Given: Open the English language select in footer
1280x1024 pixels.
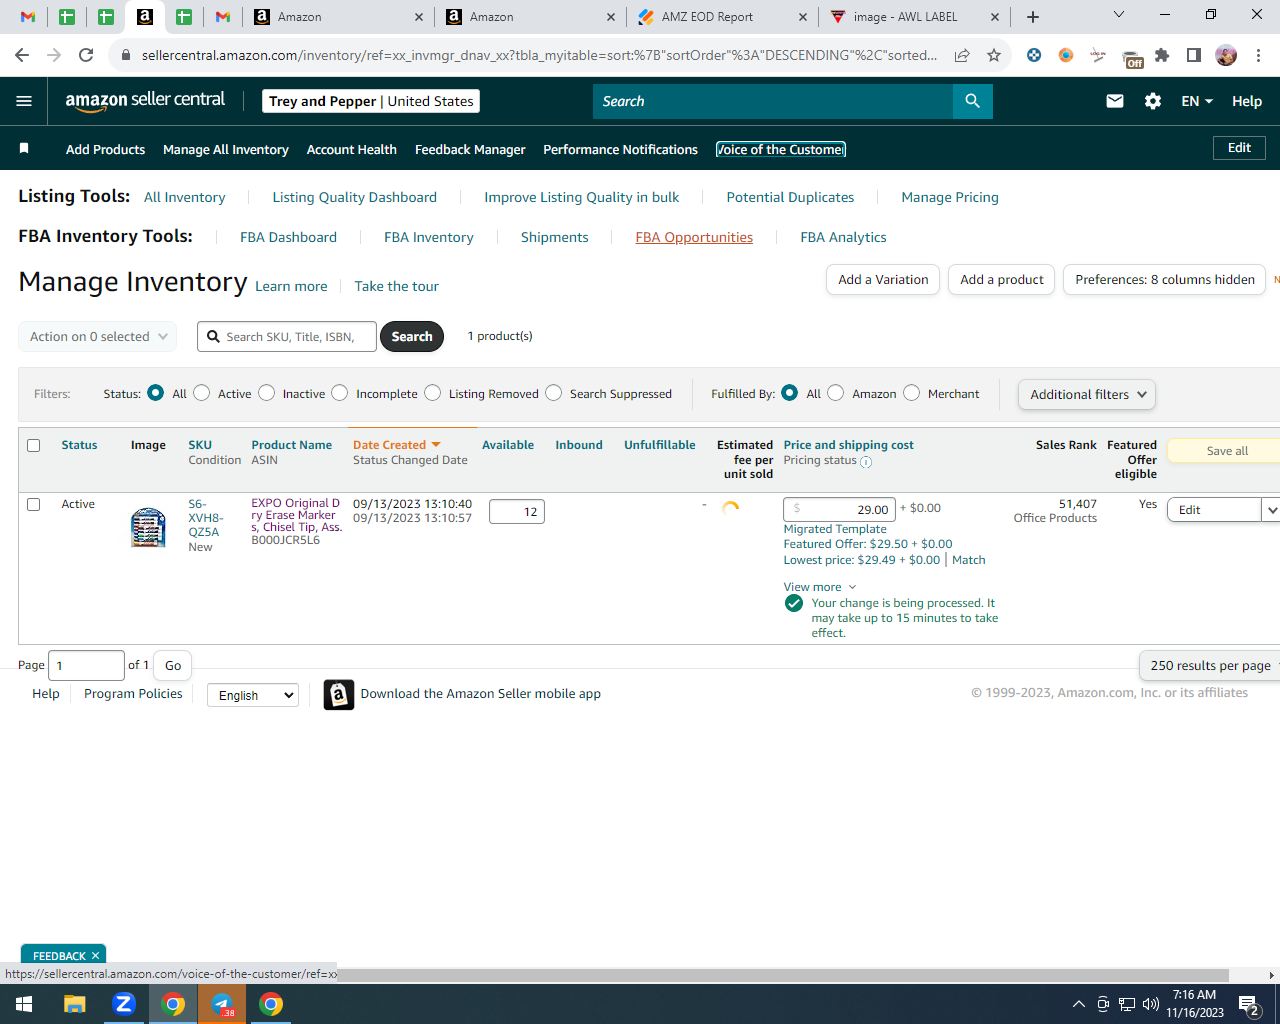Looking at the screenshot, I should tap(253, 695).
